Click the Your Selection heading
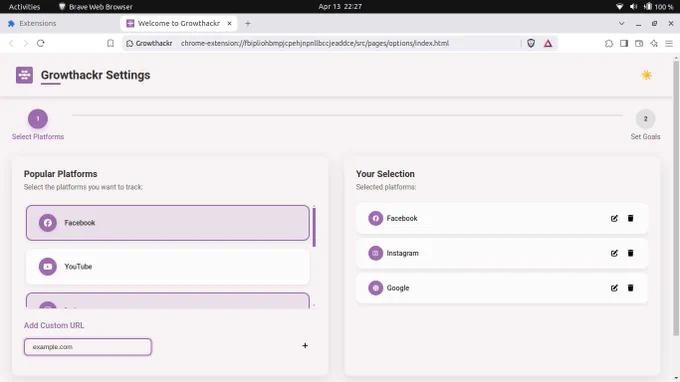 pos(385,174)
